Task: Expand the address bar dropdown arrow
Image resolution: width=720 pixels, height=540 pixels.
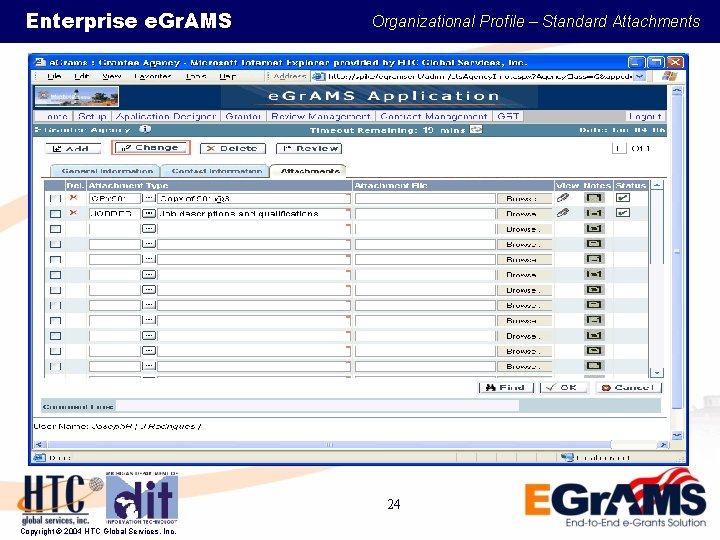Action: tap(640, 76)
